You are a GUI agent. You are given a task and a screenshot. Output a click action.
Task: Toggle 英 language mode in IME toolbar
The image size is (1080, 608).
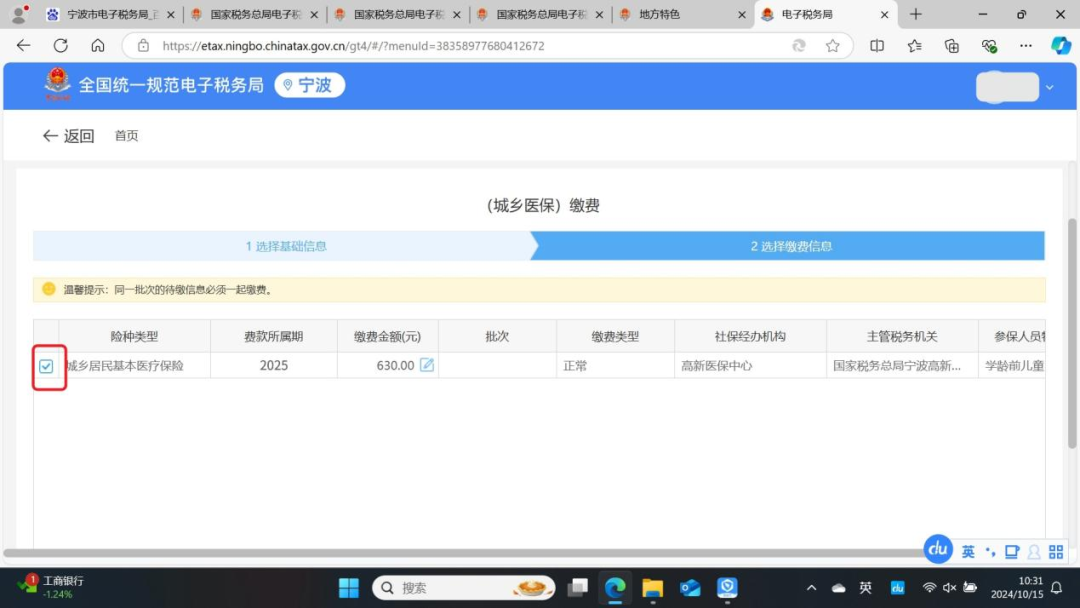[968, 552]
